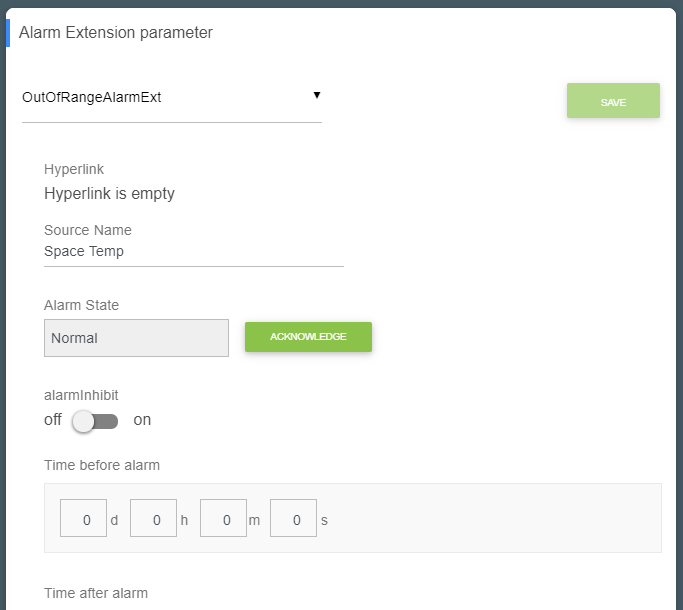Select the hours box in Time before alarm
This screenshot has height=610, width=683.
[153, 519]
